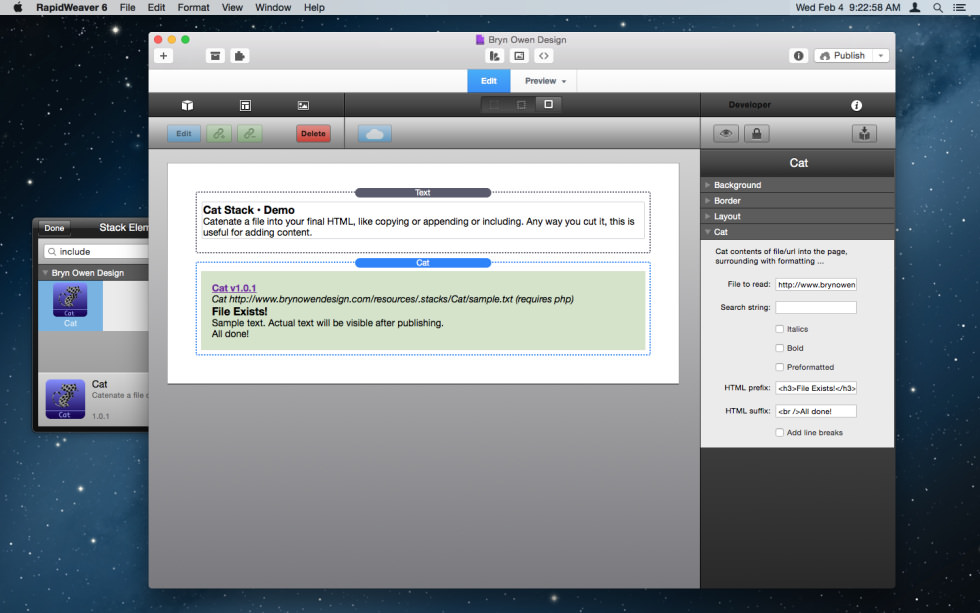Open the Edit menu in menu bar
Viewport: 980px width, 613px height.
coord(156,7)
